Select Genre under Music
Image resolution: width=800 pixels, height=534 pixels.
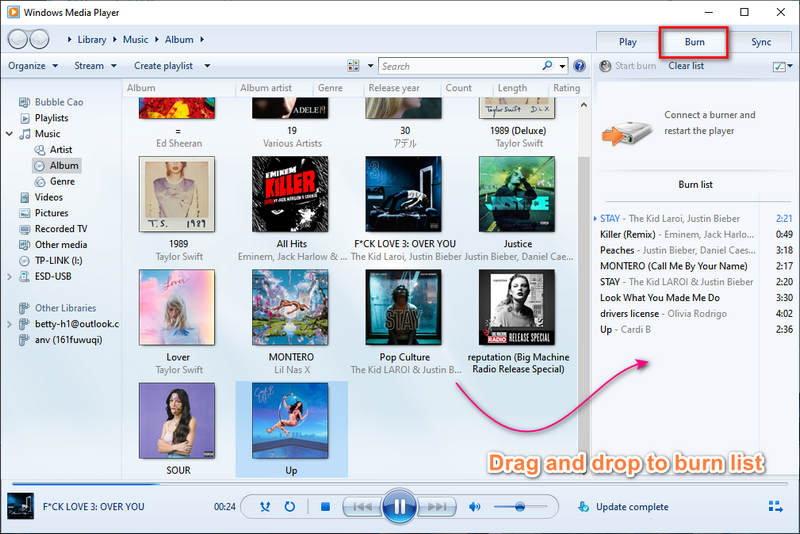point(62,181)
